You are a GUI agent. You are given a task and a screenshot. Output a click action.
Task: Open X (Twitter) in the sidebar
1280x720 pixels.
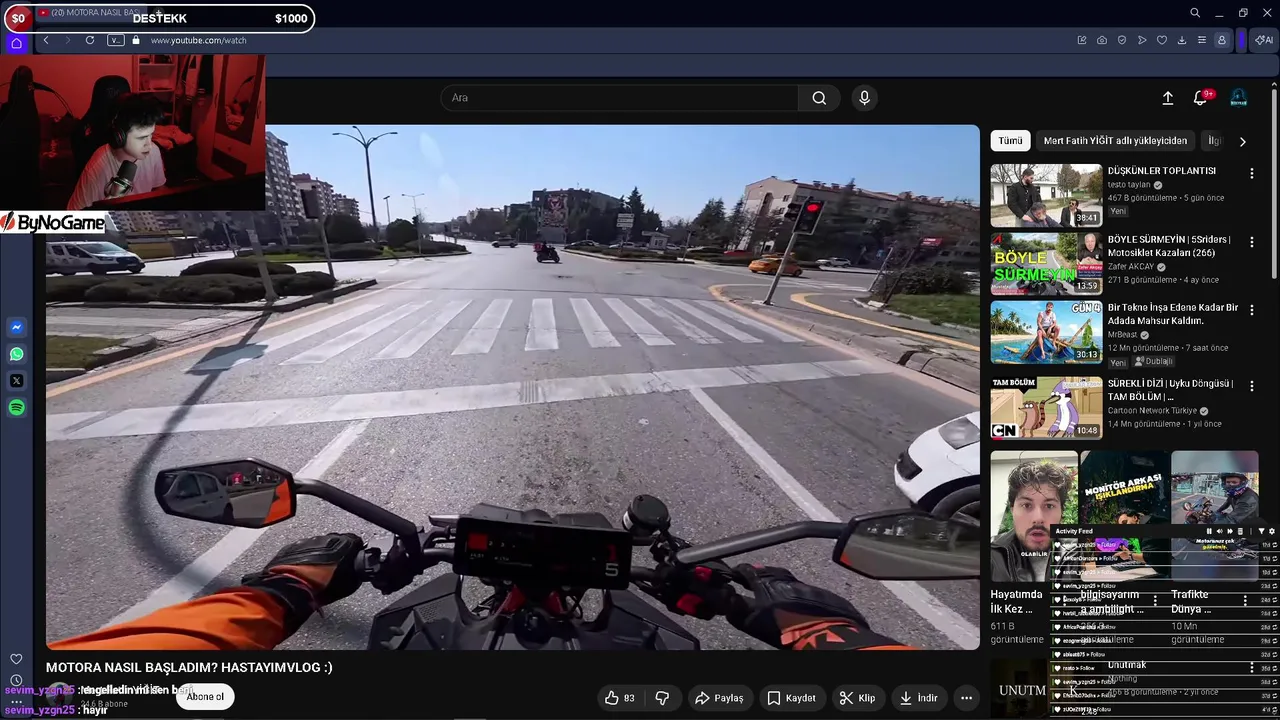click(16, 381)
